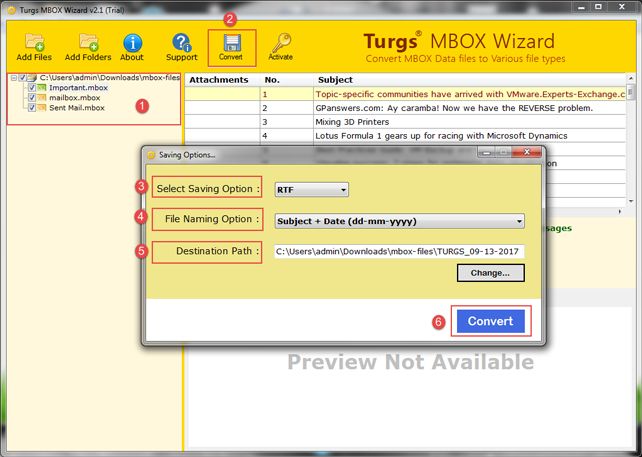Open the About info icon
The height and width of the screenshot is (457, 642).
(132, 43)
